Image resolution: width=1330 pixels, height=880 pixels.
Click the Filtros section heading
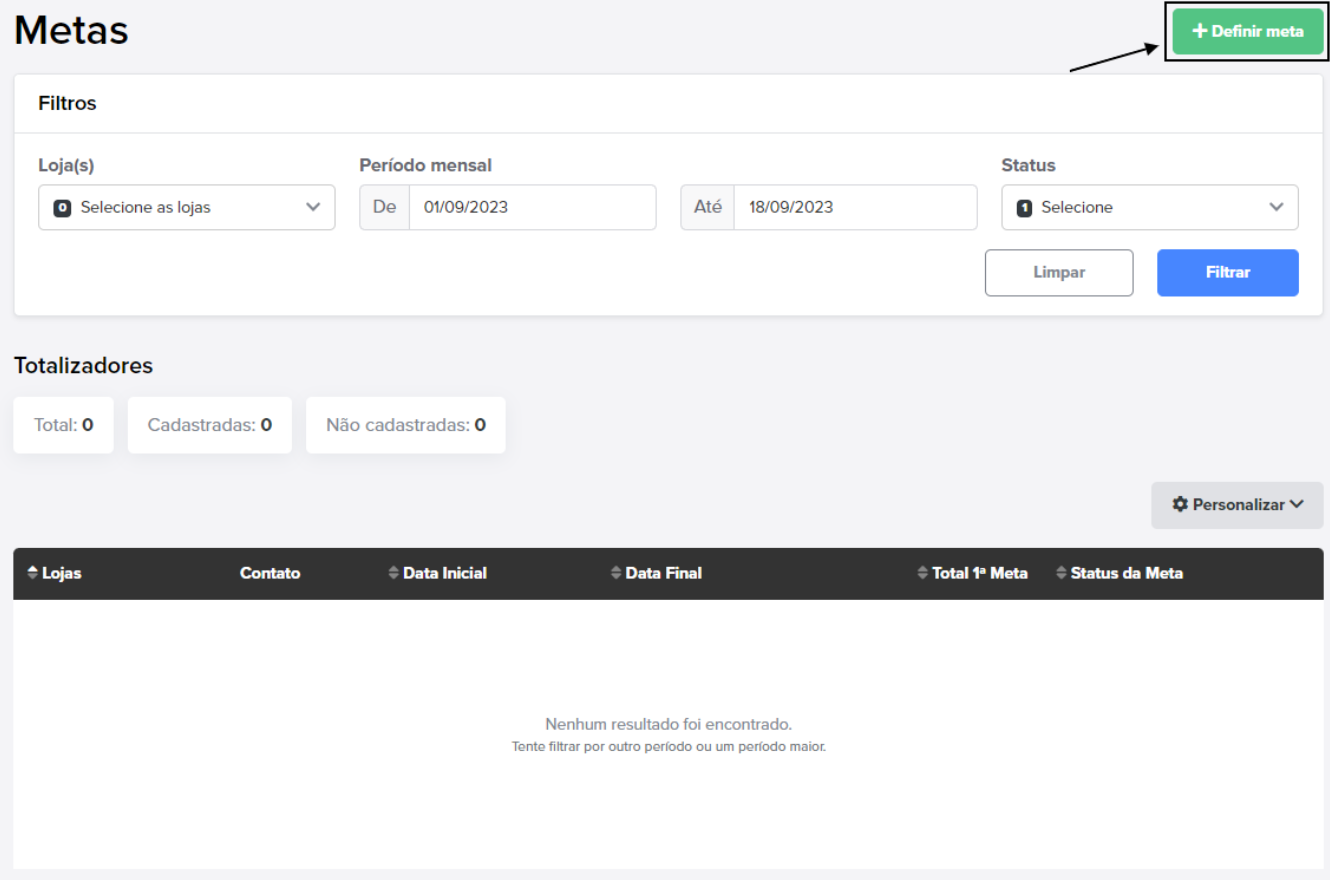tap(67, 103)
